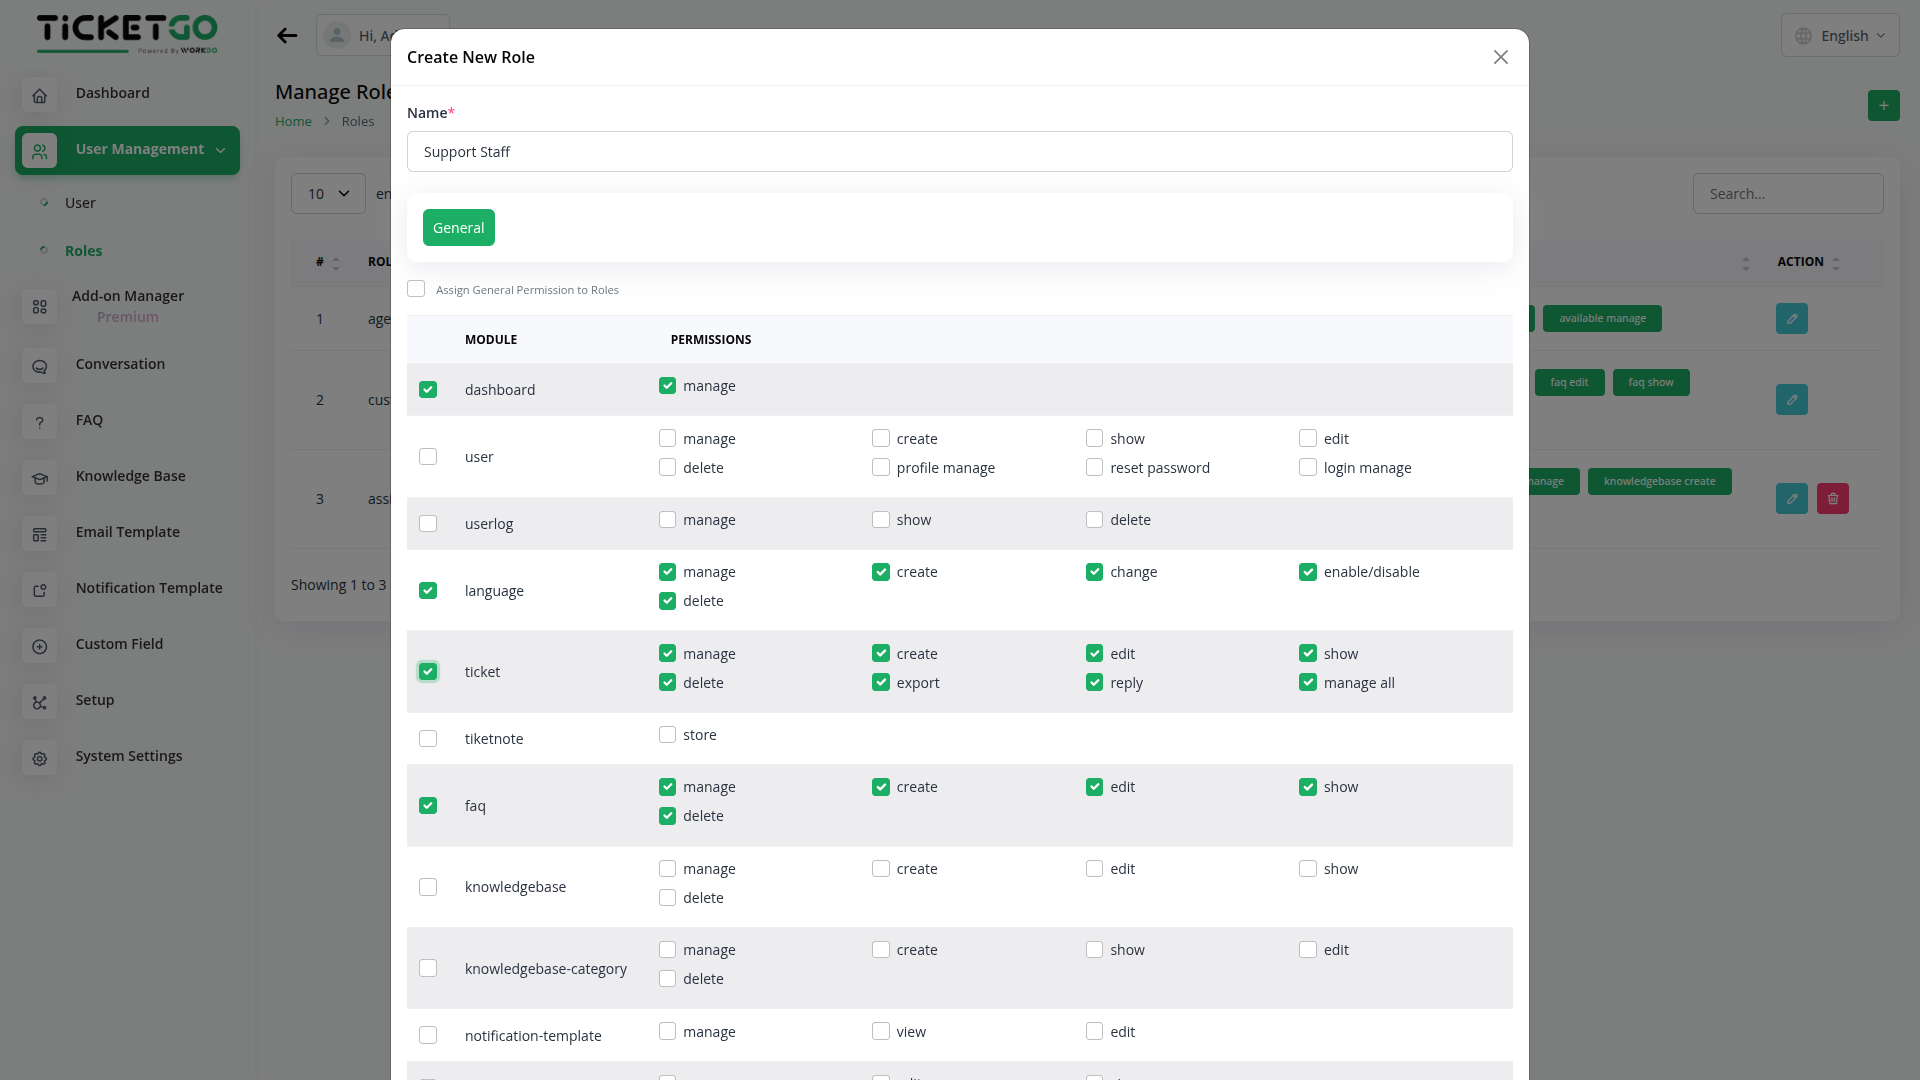Click the System Settings gear icon
Screen dimensions: 1920x1080
39,759
